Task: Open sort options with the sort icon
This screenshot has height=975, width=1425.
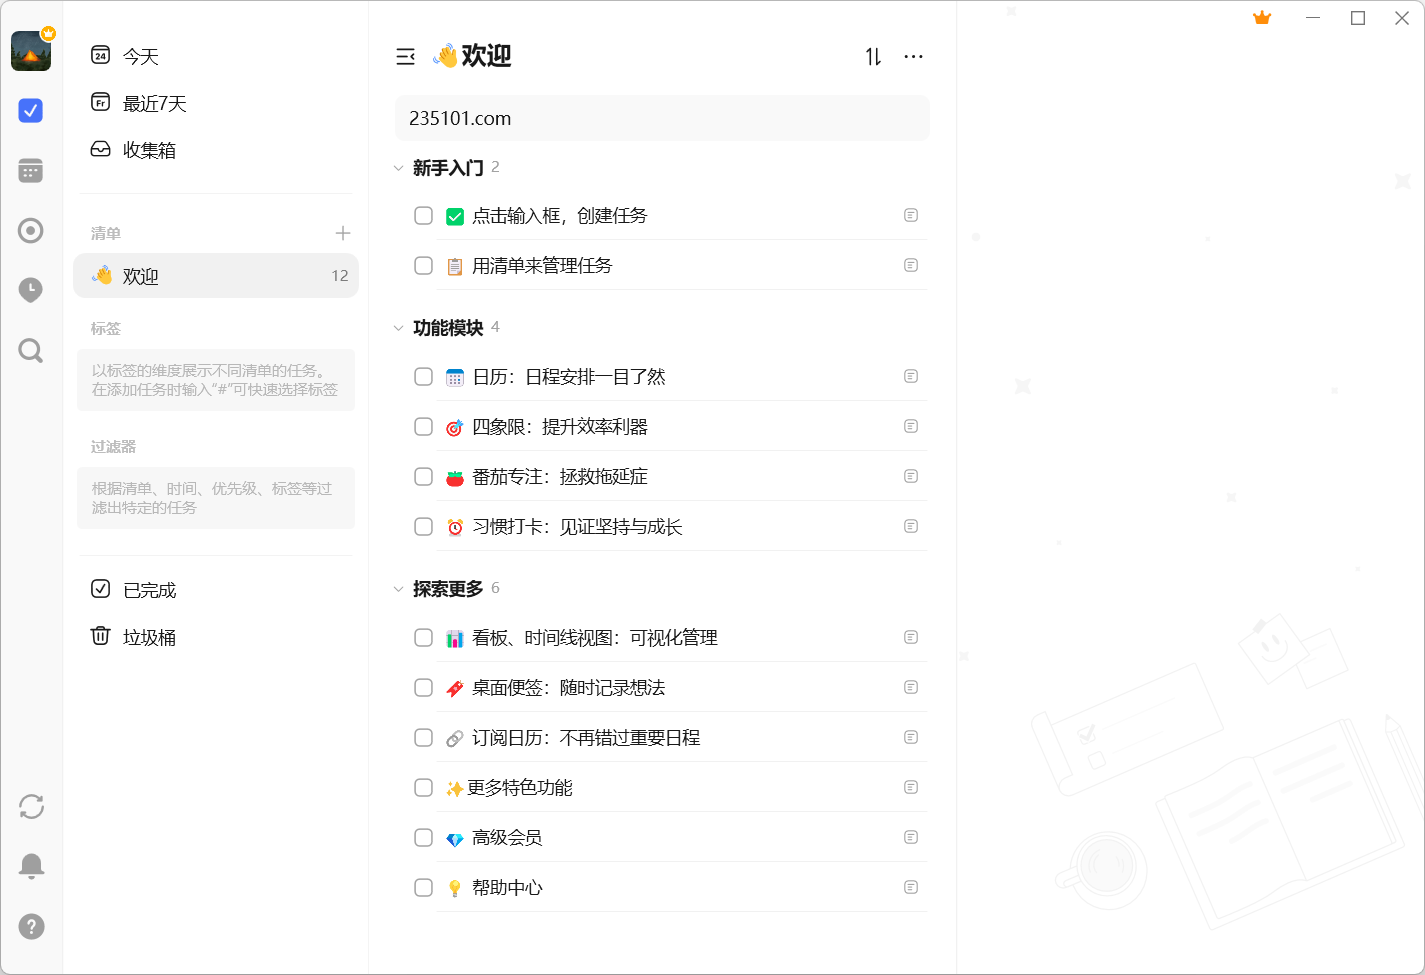Action: tap(871, 57)
